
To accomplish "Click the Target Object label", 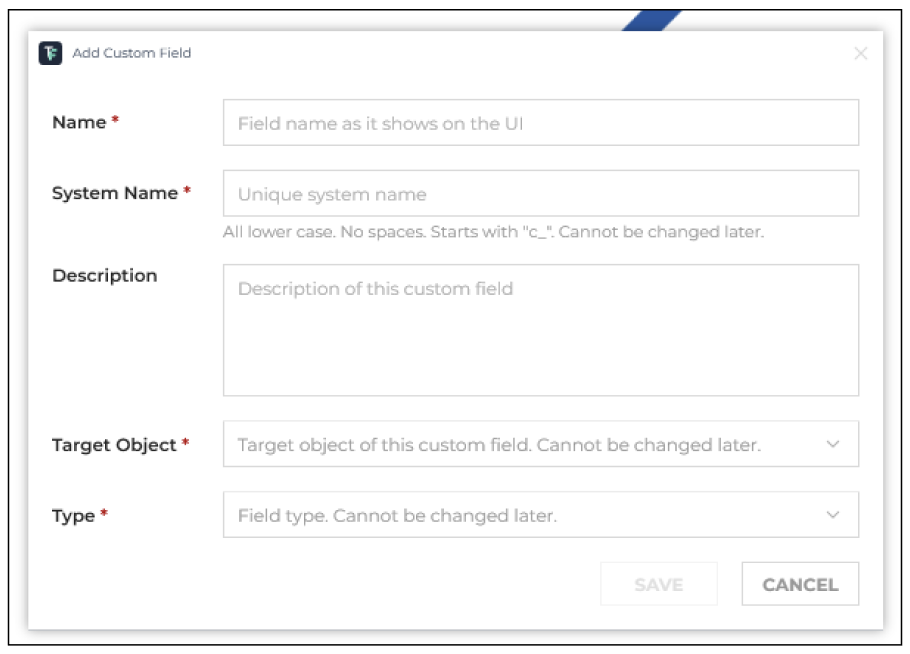I will tap(114, 445).
